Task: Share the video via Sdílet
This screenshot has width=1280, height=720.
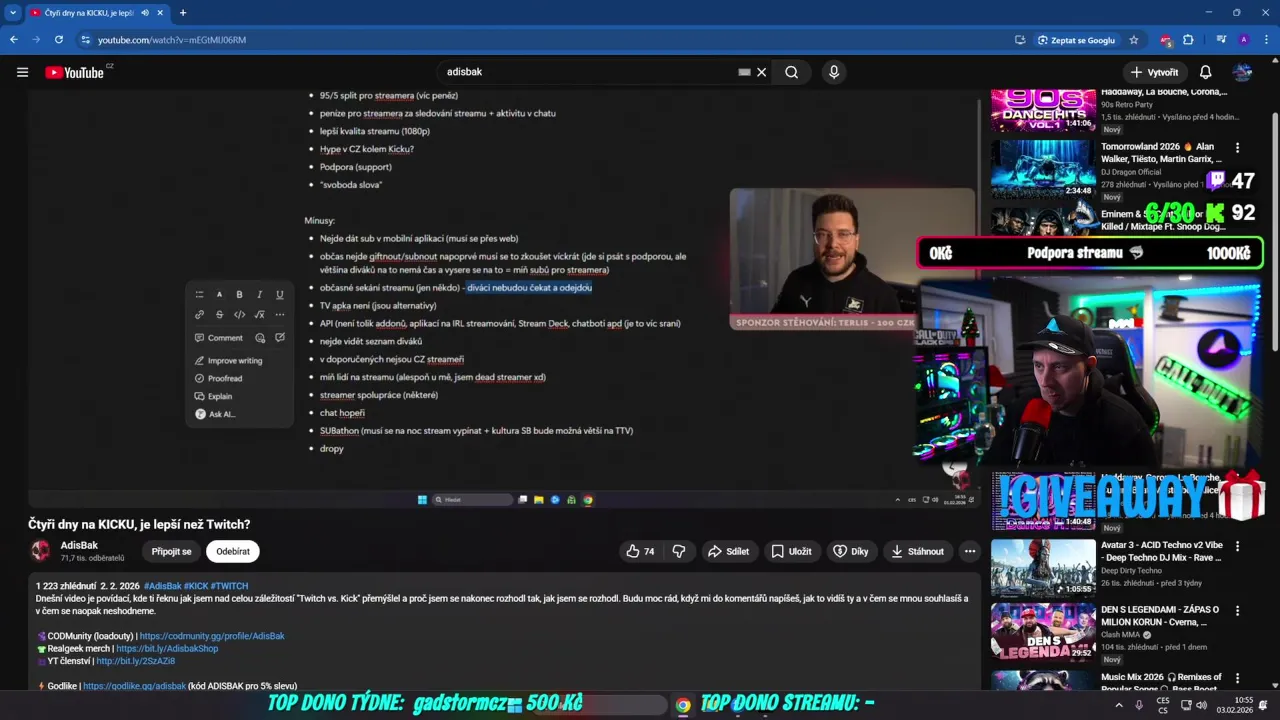Action: pos(728,551)
